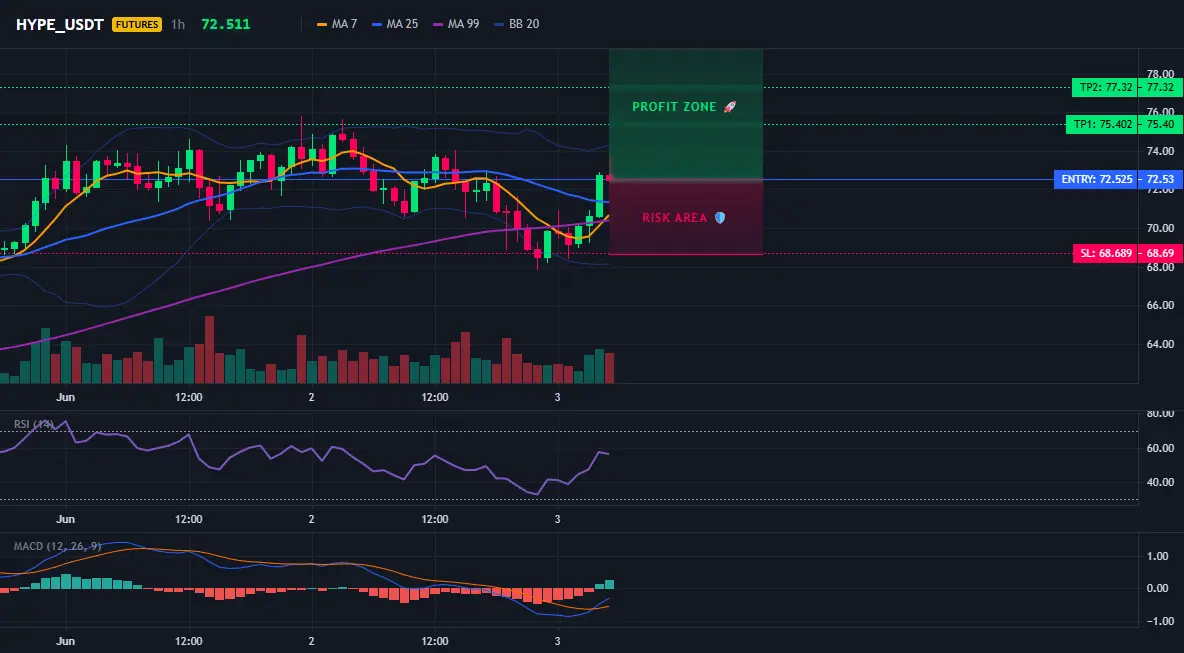
Task: Click the MACD 1.00 axis label
Action: click(1158, 556)
